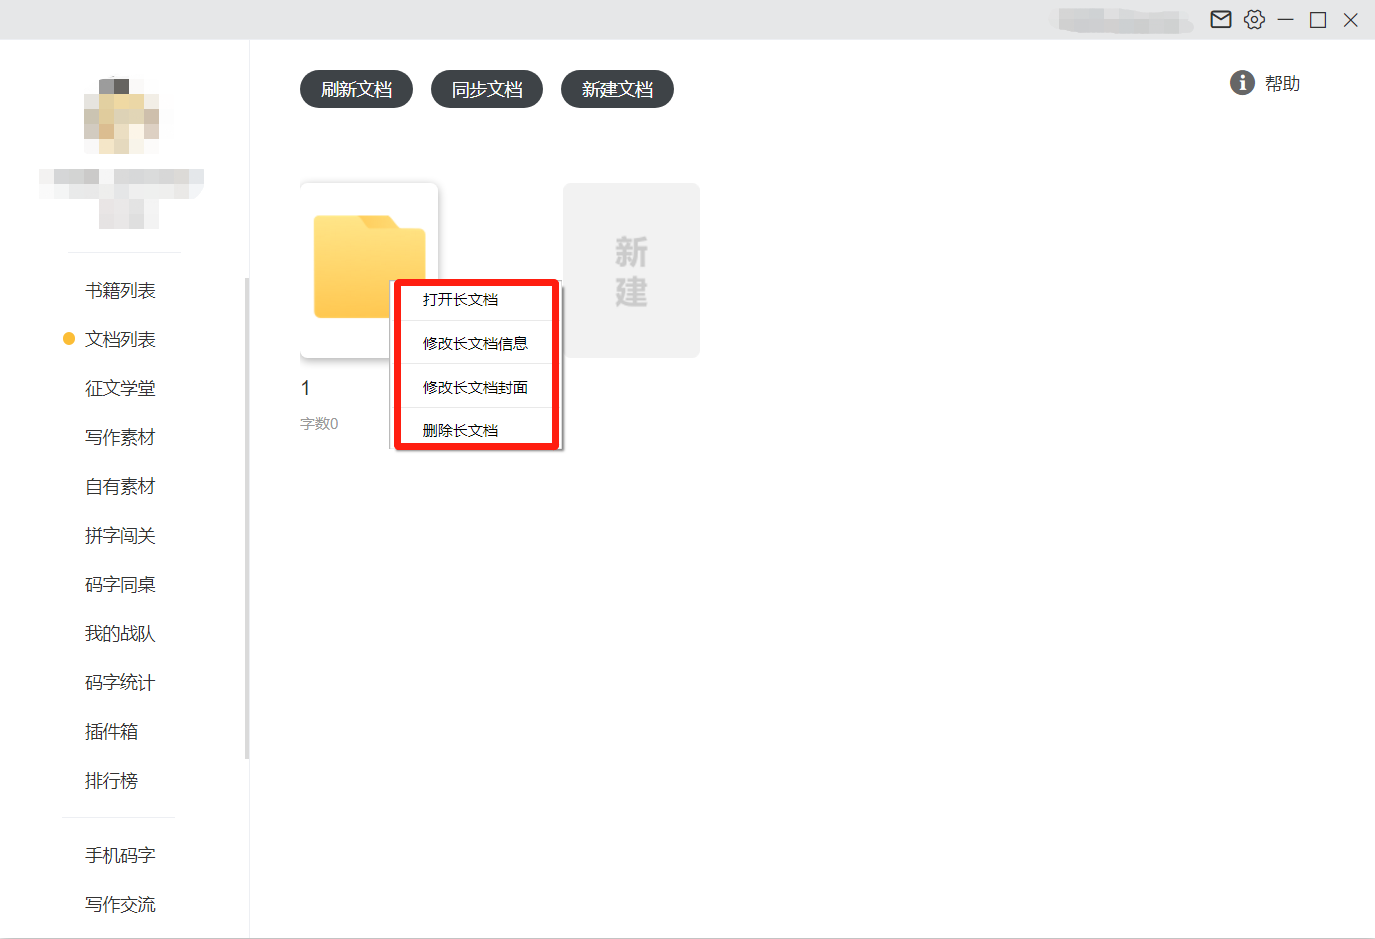This screenshot has width=1375, height=939.
Task: Click 刷新文档 button
Action: point(356,89)
